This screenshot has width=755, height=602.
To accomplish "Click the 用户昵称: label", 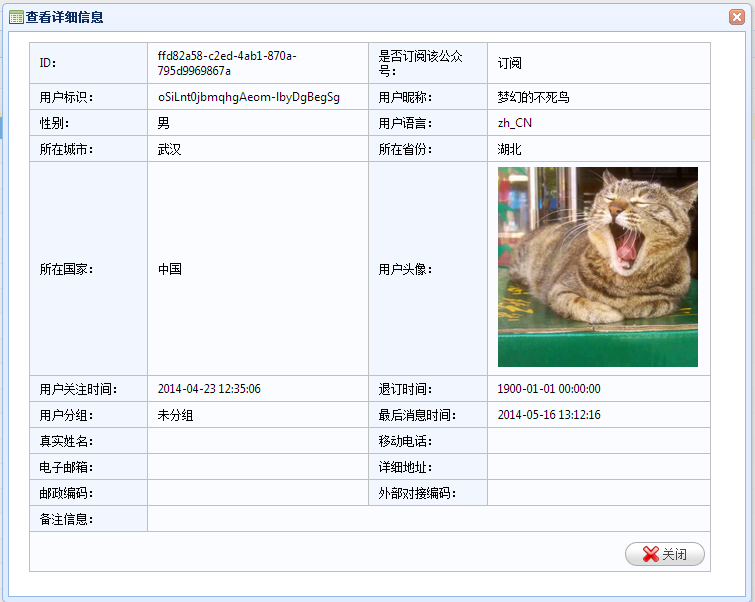I will coord(405,97).
